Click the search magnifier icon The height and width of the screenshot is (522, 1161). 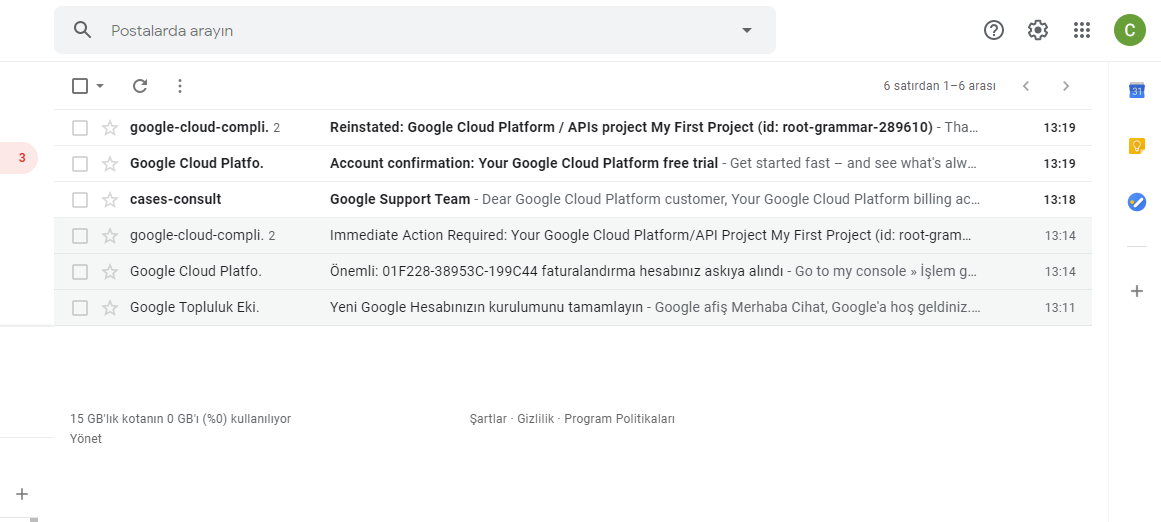click(x=83, y=30)
